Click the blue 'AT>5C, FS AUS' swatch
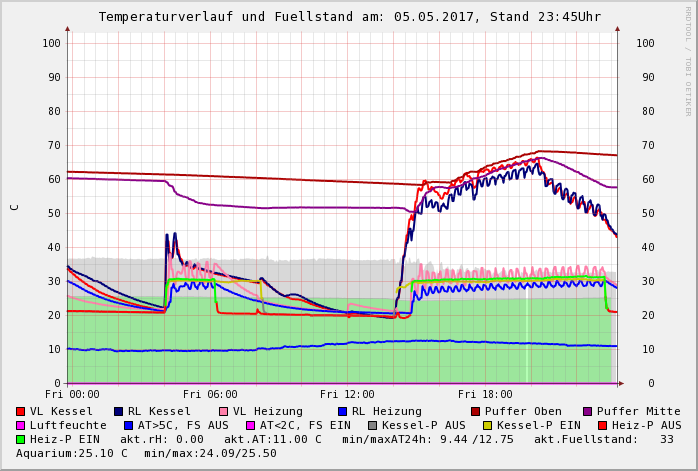This screenshot has height=471, width=698. point(128,425)
